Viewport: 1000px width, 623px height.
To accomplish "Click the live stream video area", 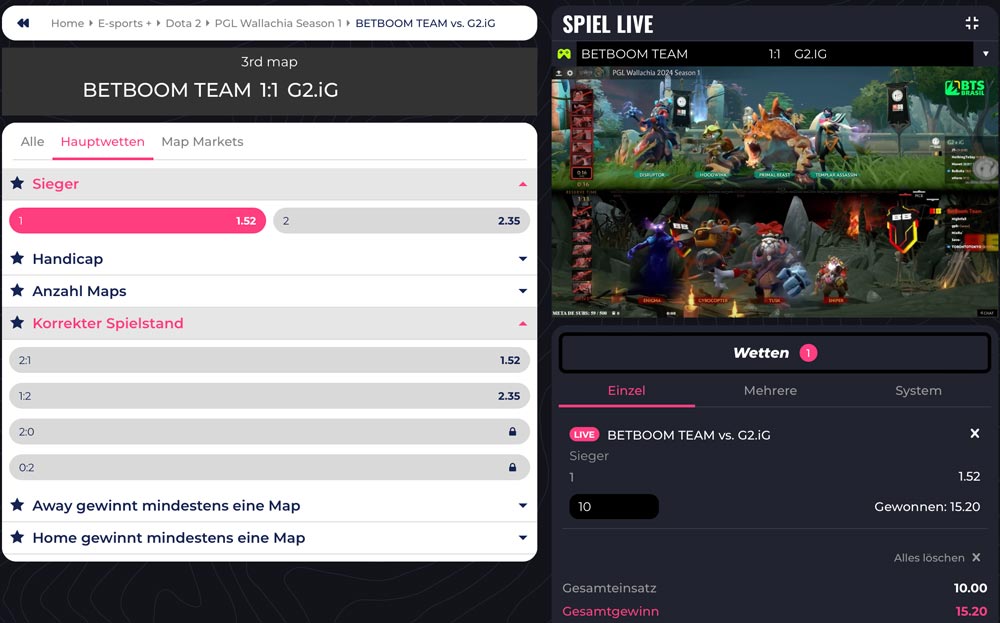I will coord(774,192).
